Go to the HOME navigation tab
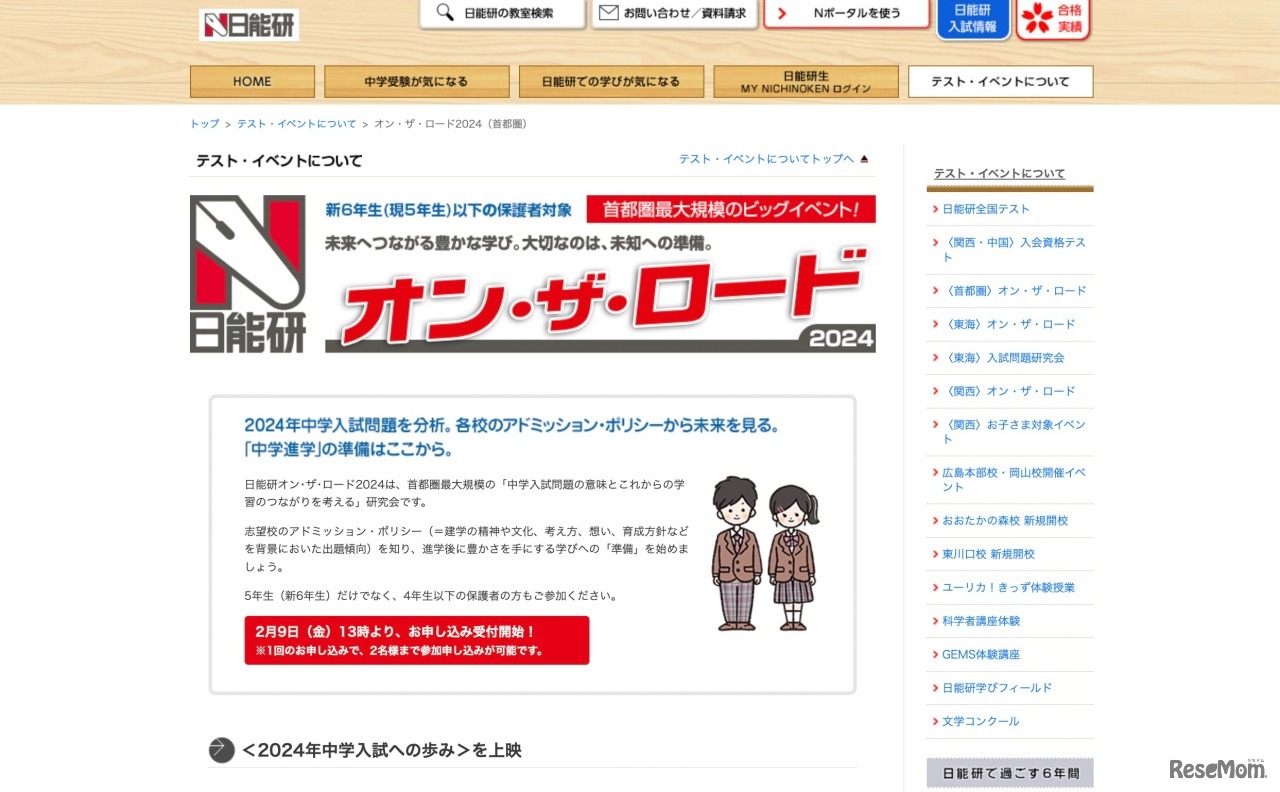The image size is (1280, 792). [x=252, y=82]
